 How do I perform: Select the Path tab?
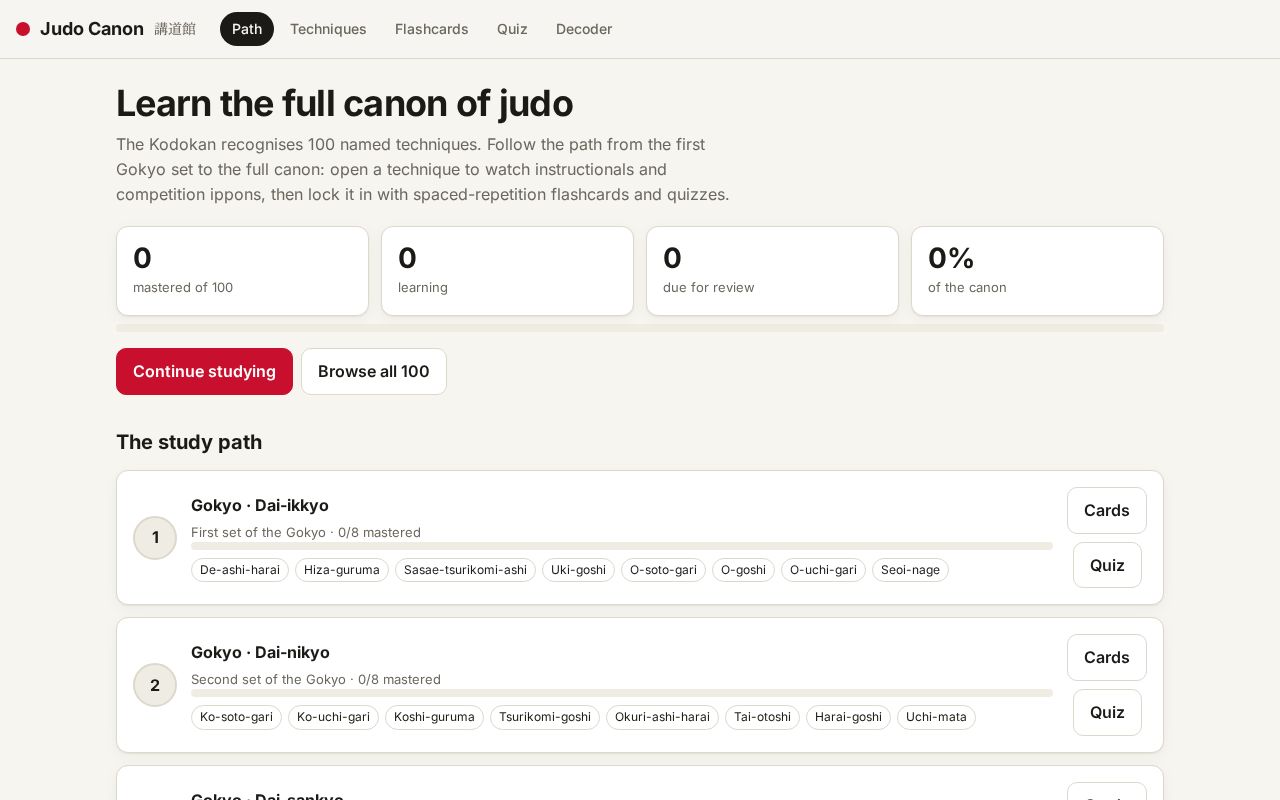(x=247, y=29)
